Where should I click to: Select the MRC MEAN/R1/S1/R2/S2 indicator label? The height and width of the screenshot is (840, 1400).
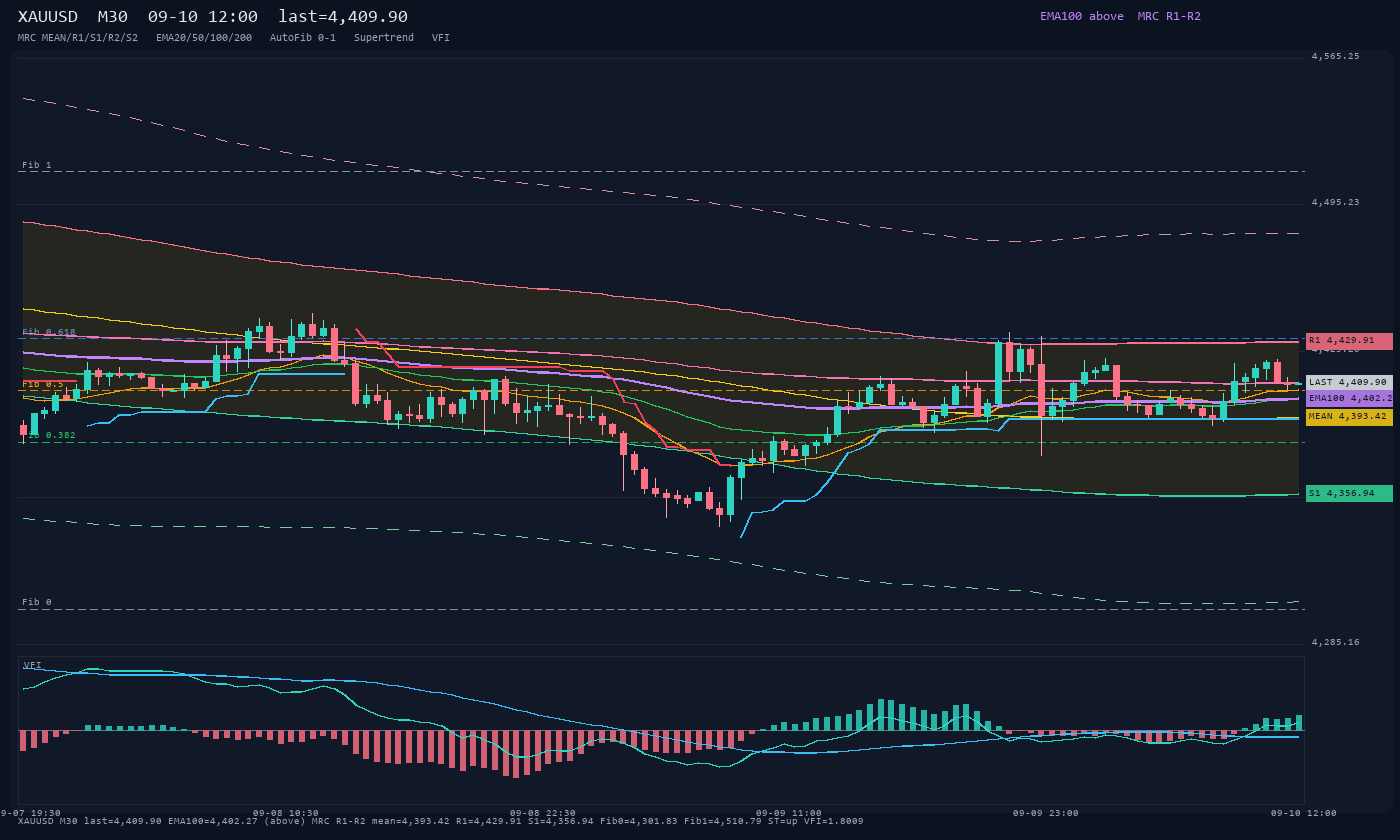(x=78, y=38)
